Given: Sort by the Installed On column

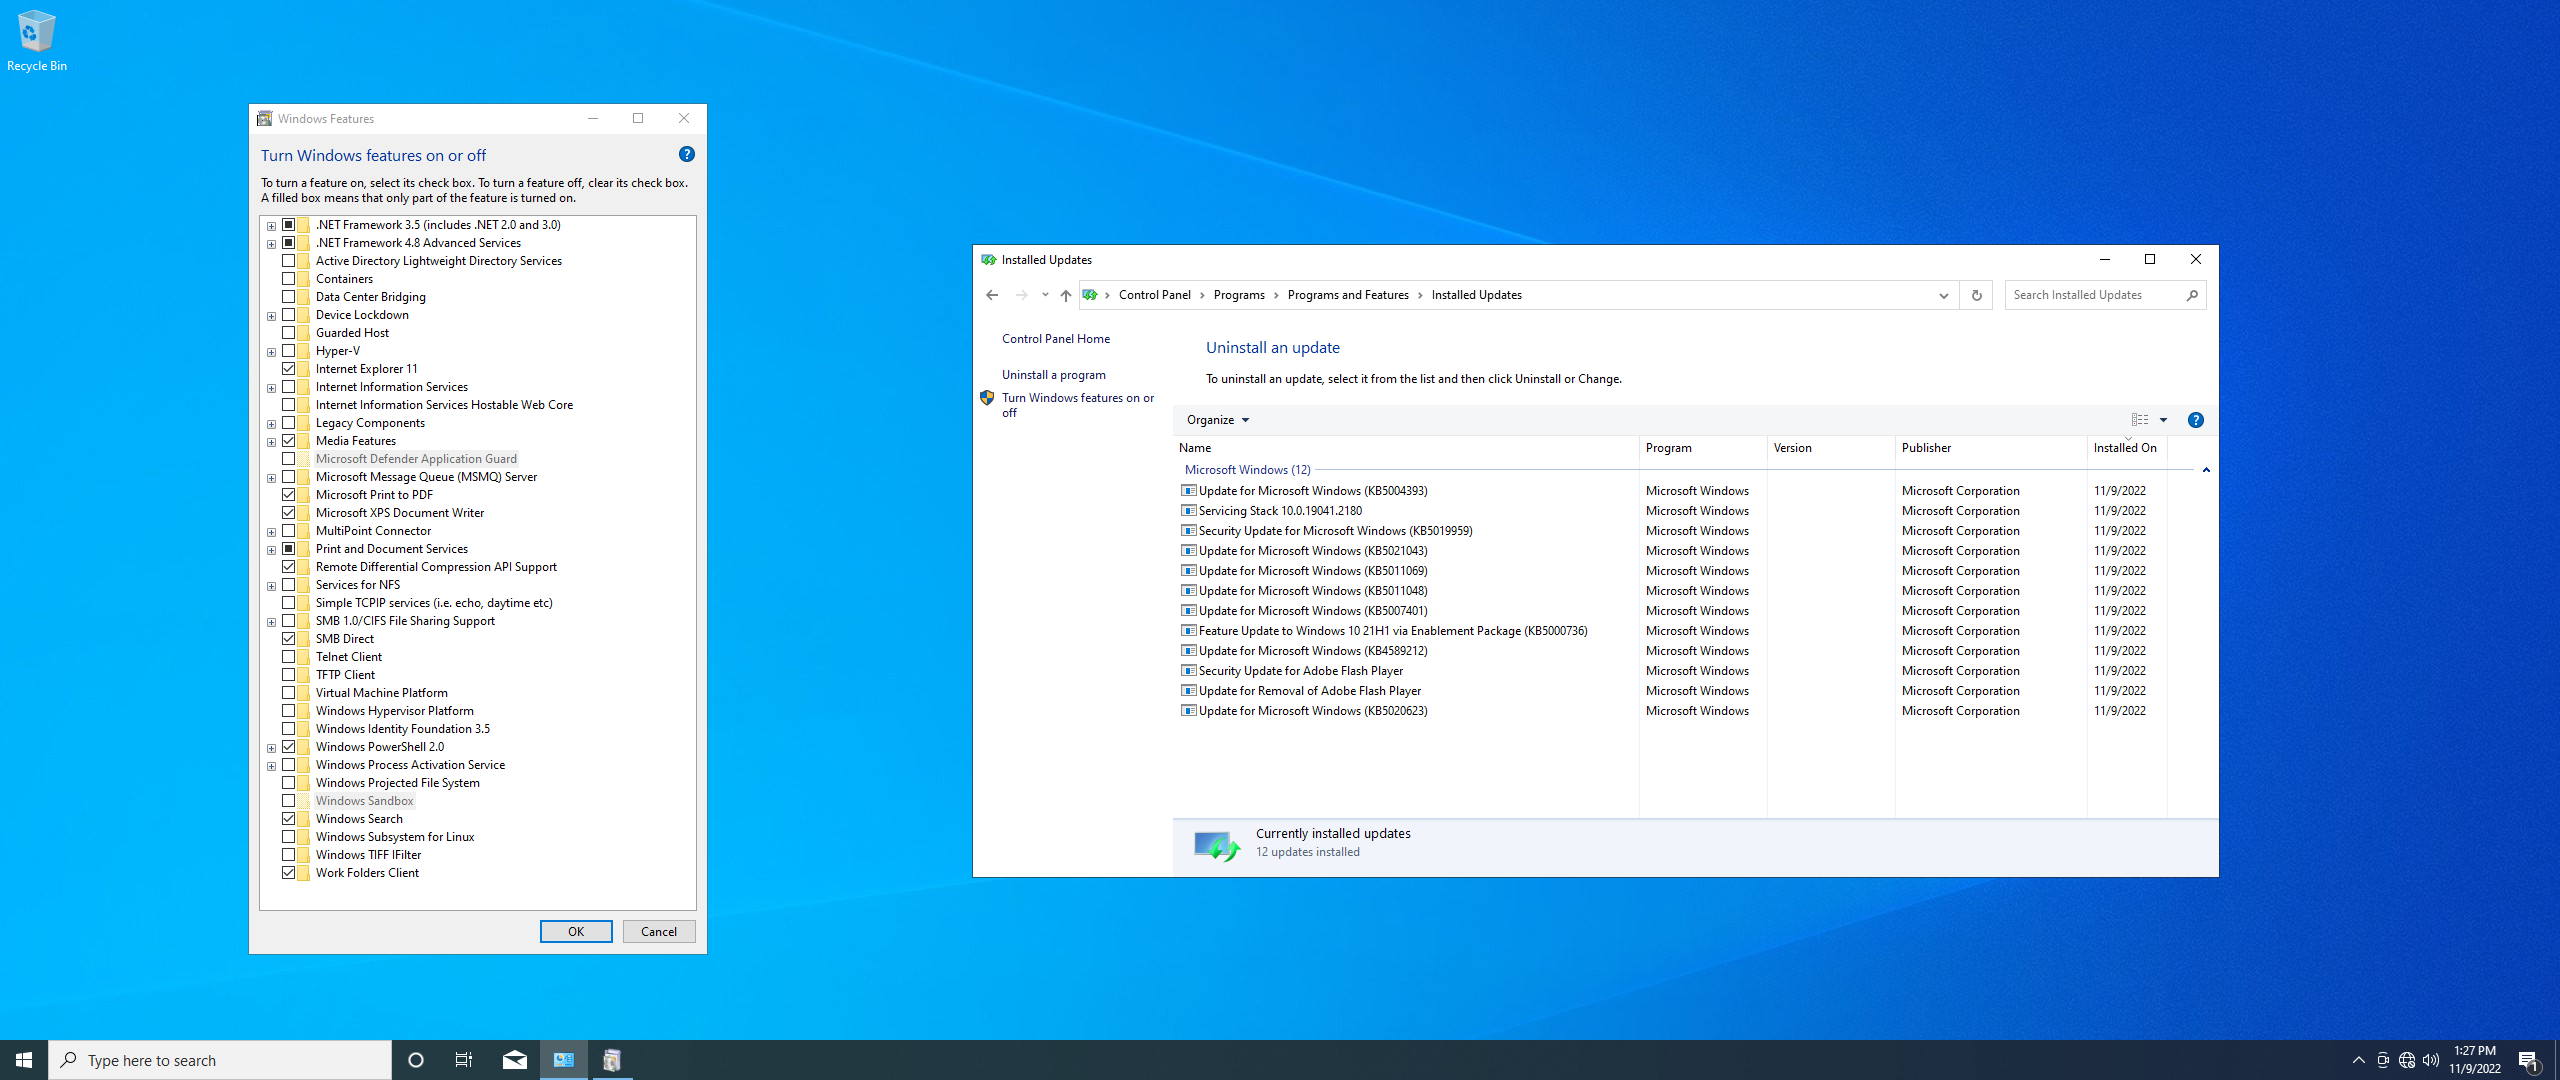Looking at the screenshot, I should point(2126,448).
